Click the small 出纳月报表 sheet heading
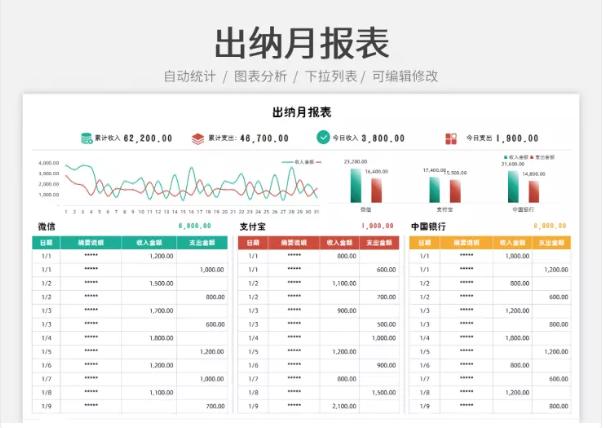 (302, 112)
